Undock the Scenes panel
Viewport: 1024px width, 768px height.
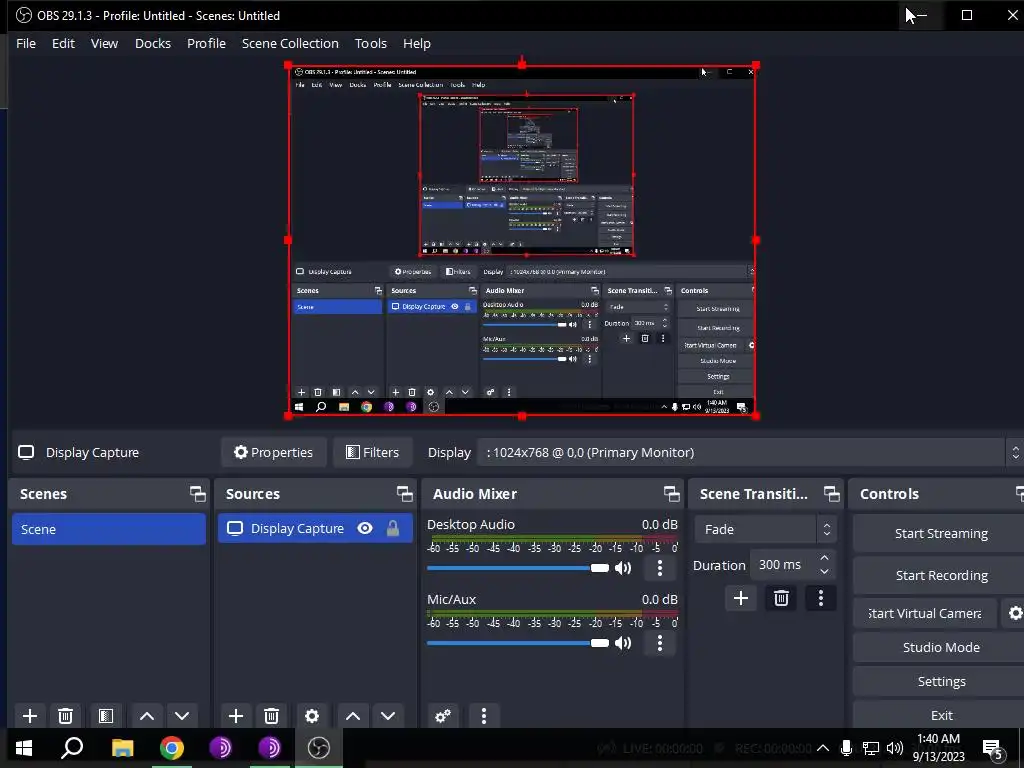(197, 494)
